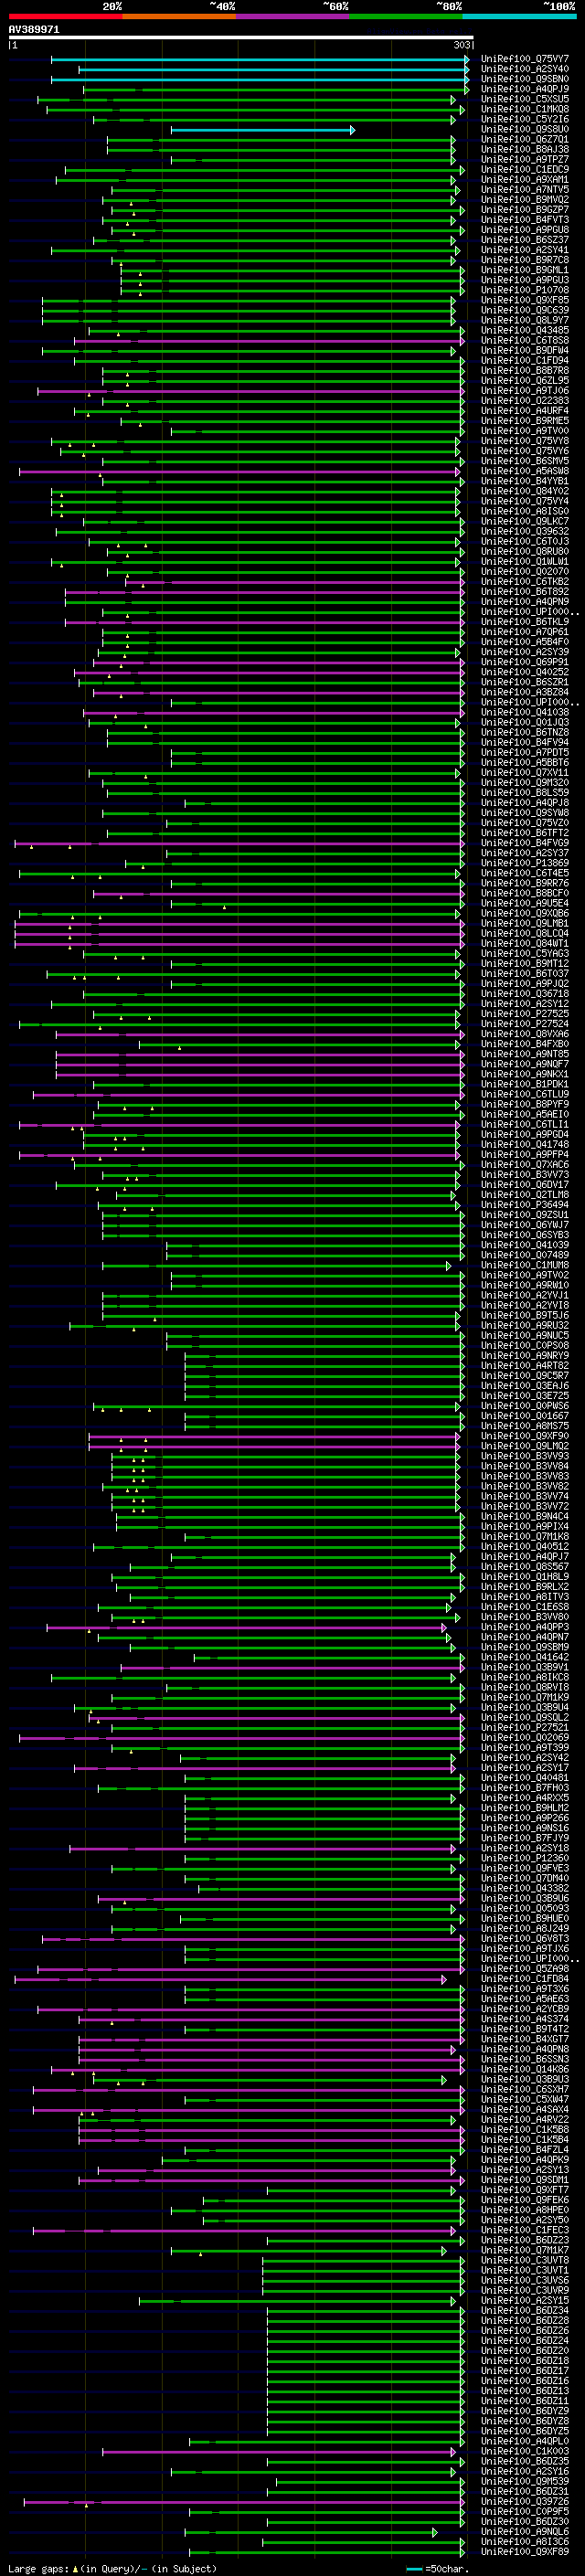Select the UniRef100_B6SMV5 label
This screenshot has width=585, height=2576.
pos(524,461)
